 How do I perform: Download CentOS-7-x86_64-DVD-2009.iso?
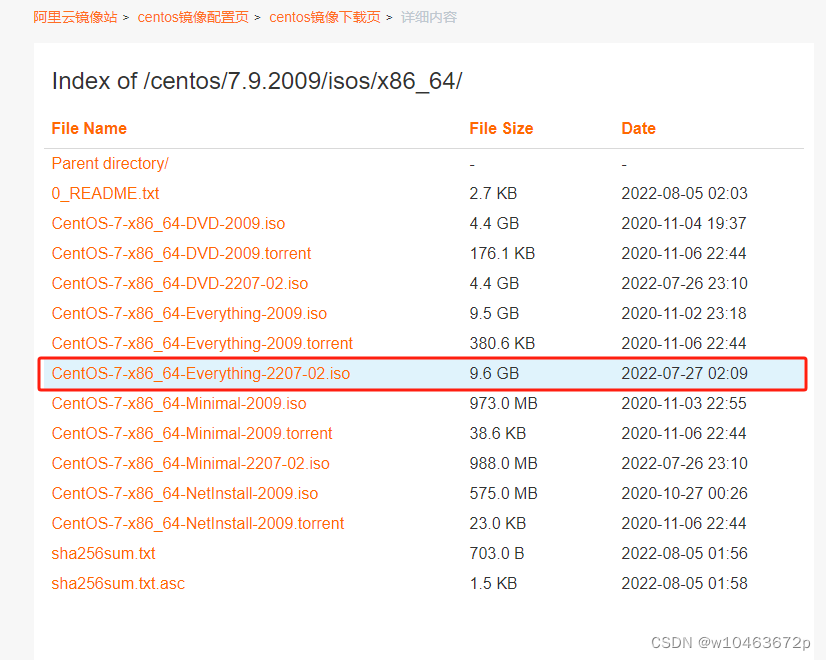(168, 224)
